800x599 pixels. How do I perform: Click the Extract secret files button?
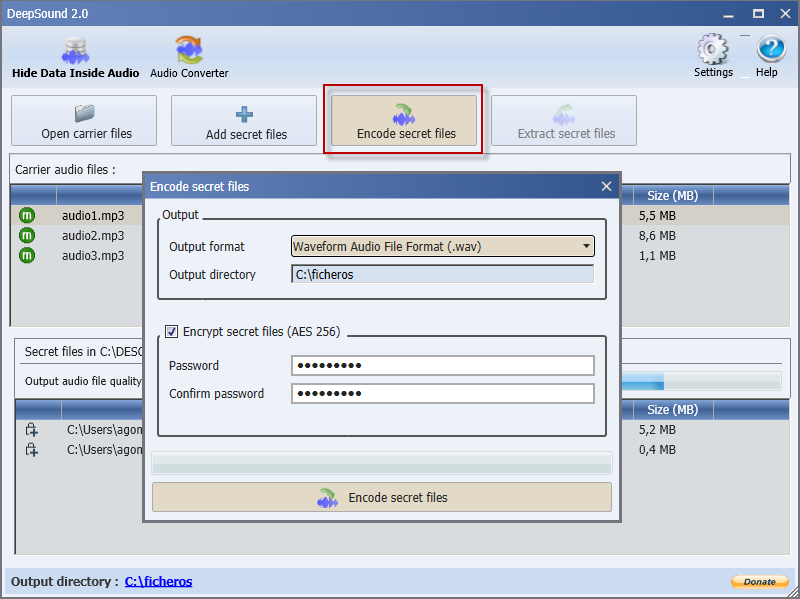[x=564, y=121]
